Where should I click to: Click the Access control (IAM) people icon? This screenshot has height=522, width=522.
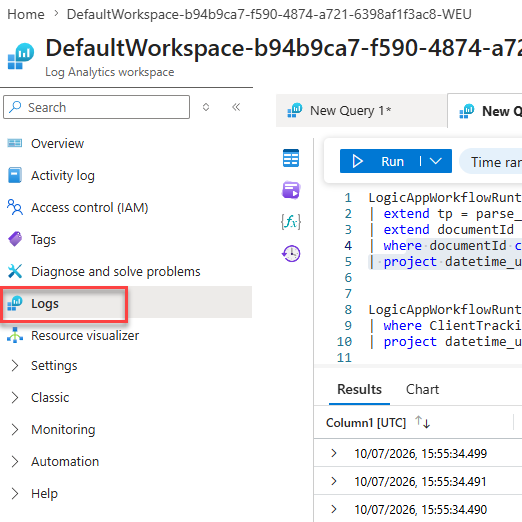pos(15,207)
